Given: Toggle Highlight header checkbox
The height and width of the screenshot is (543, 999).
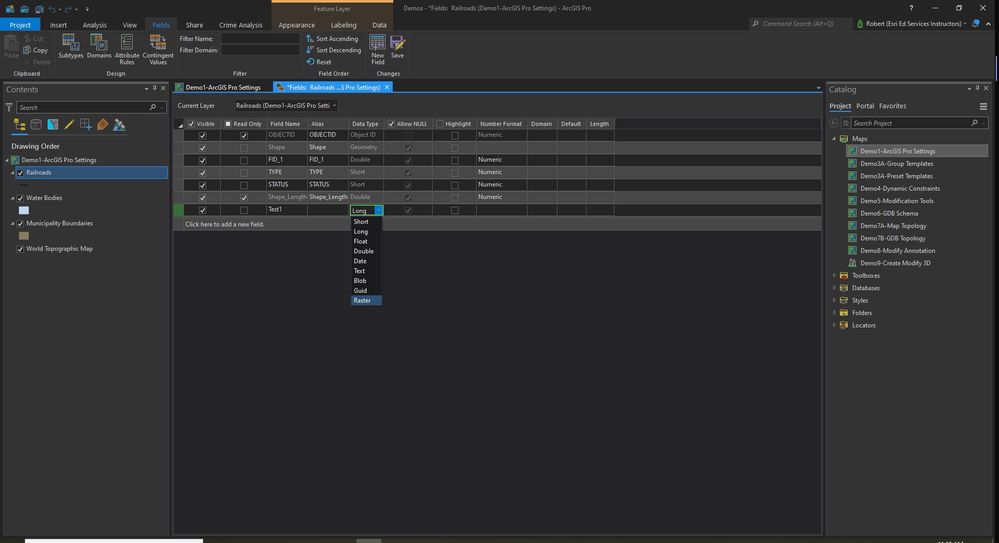Looking at the screenshot, I should point(440,124).
